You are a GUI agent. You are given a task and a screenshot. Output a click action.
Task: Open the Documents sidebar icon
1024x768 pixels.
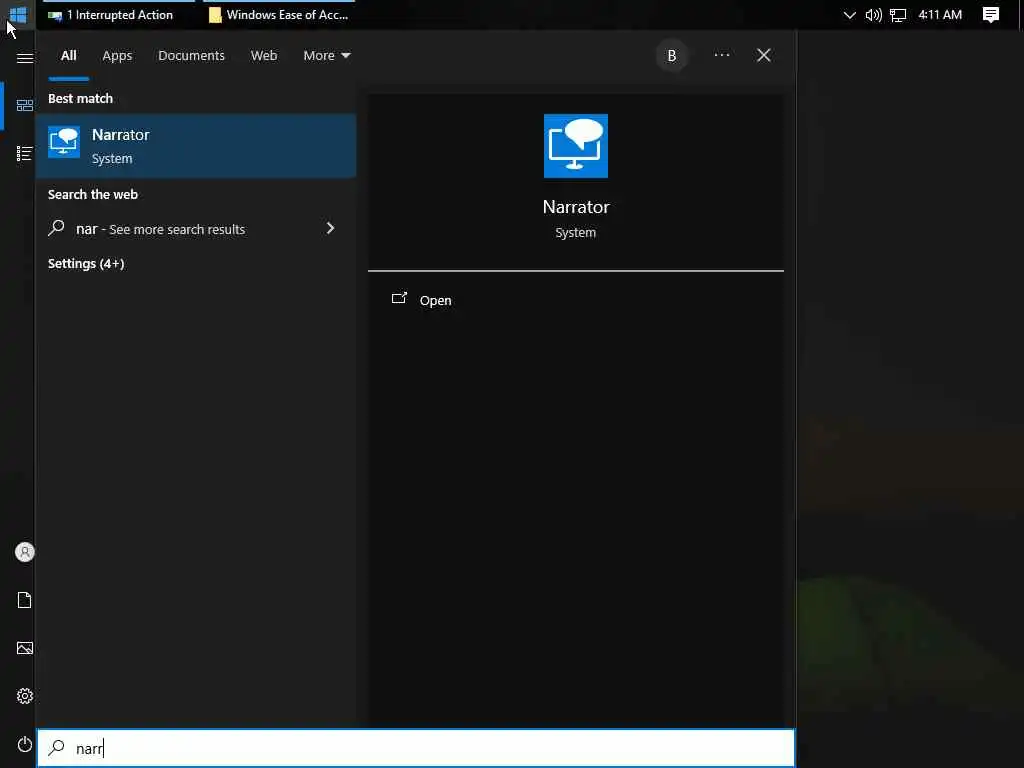tap(25, 600)
